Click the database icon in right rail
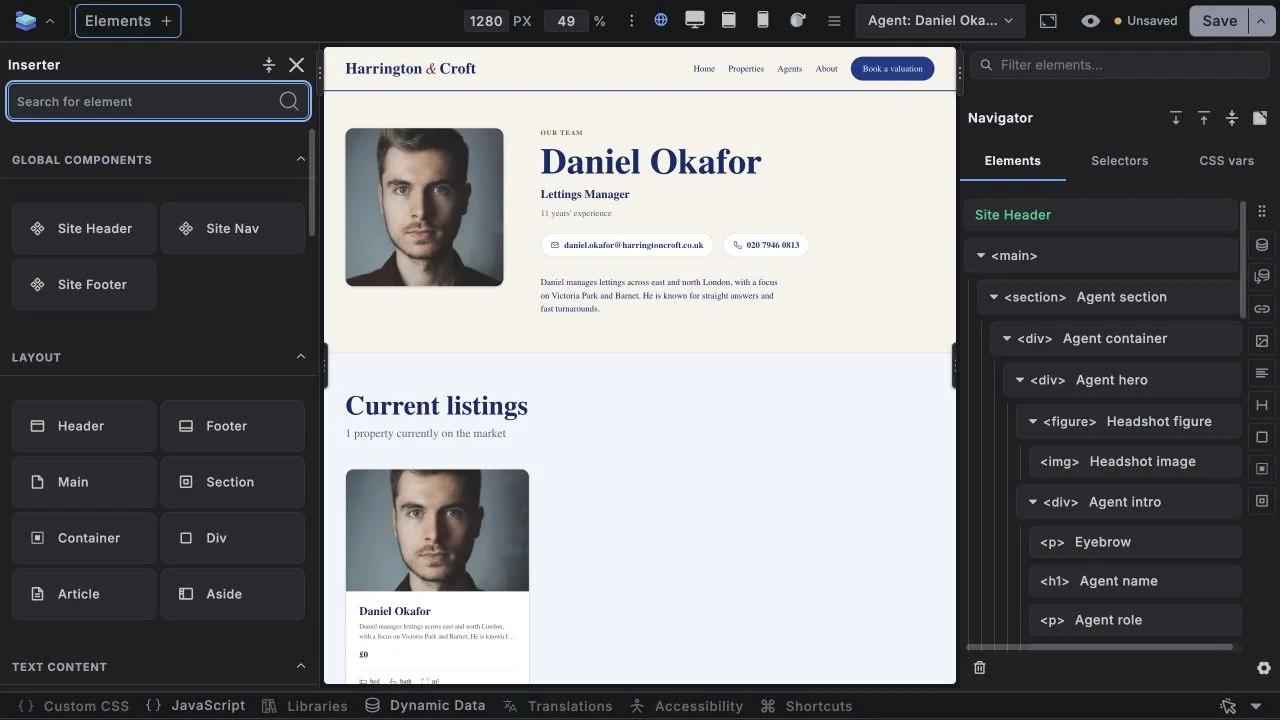Viewport: 1280px width, 720px height. pos(1262,245)
